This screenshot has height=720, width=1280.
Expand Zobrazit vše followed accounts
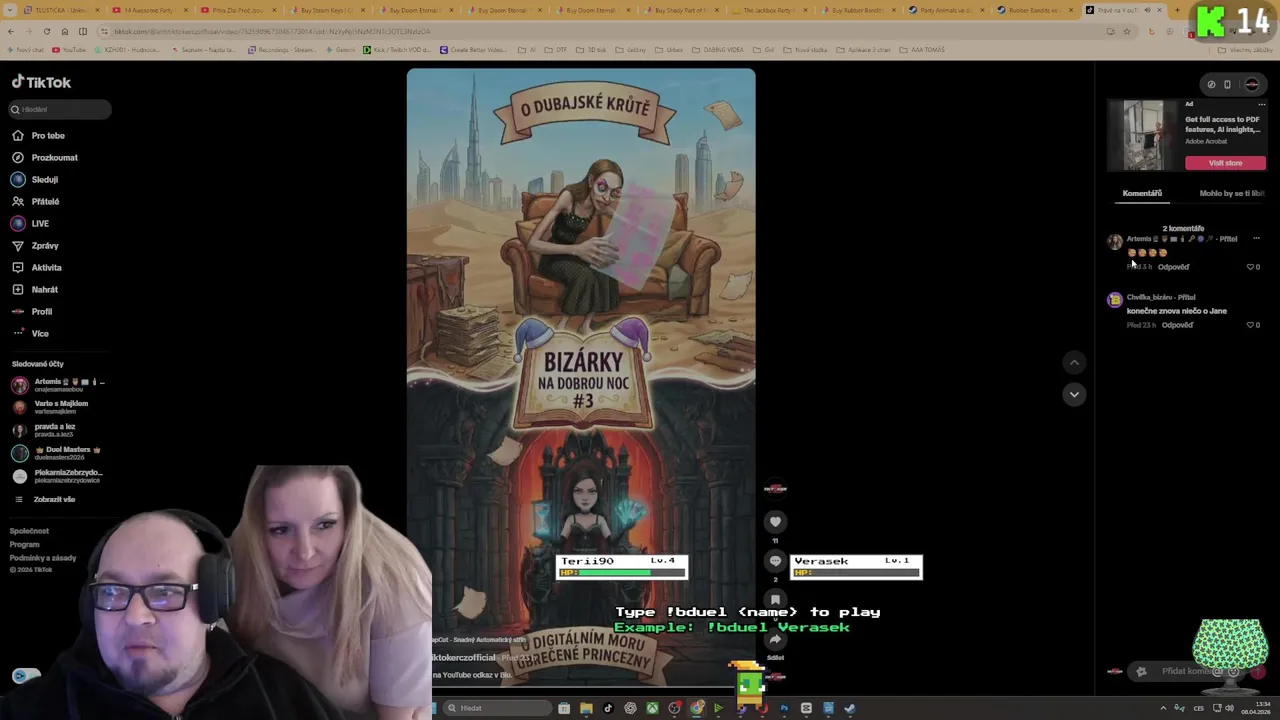point(44,499)
